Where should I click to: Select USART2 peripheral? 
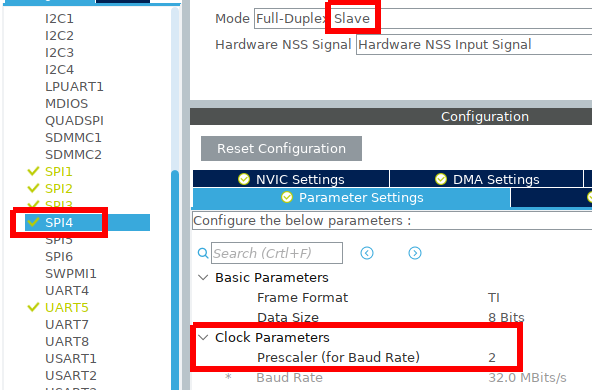pyautogui.click(x=71, y=375)
